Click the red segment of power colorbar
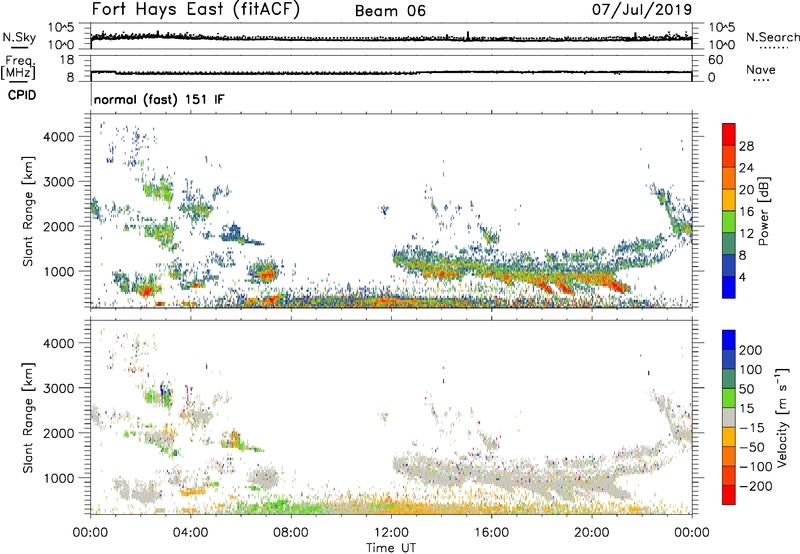Image resolution: width=800 pixels, height=554 pixels. coord(729,134)
